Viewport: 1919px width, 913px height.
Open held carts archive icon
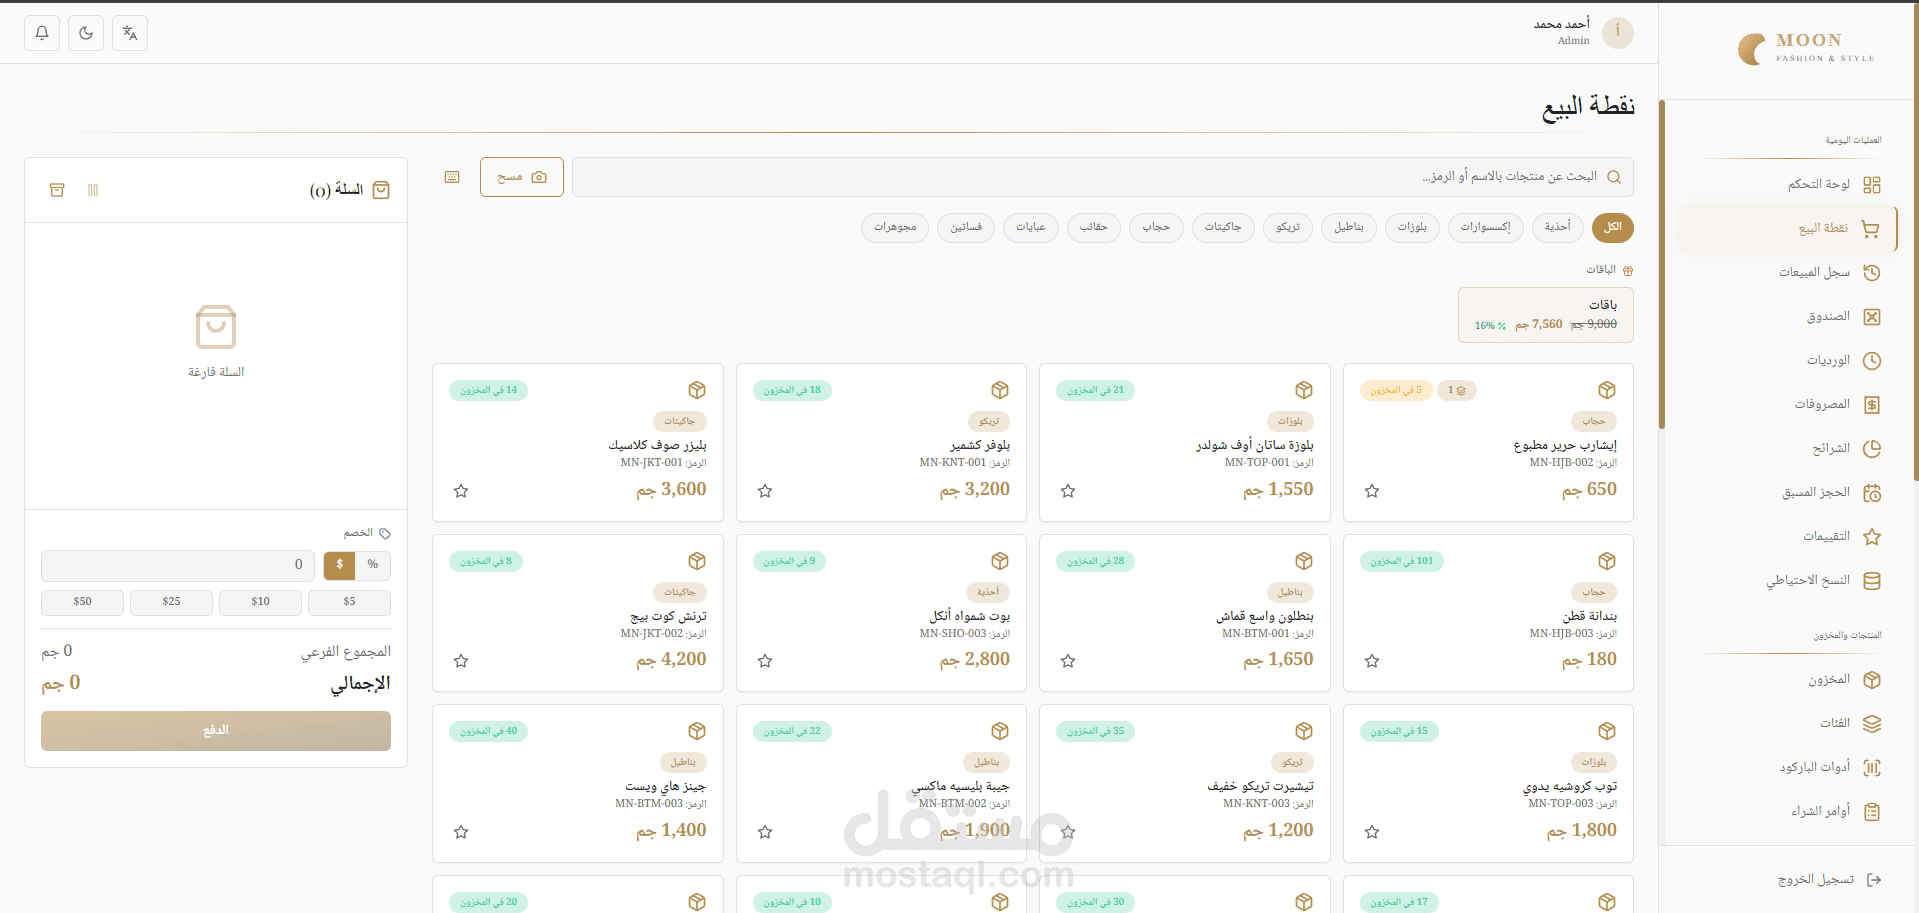(x=57, y=190)
